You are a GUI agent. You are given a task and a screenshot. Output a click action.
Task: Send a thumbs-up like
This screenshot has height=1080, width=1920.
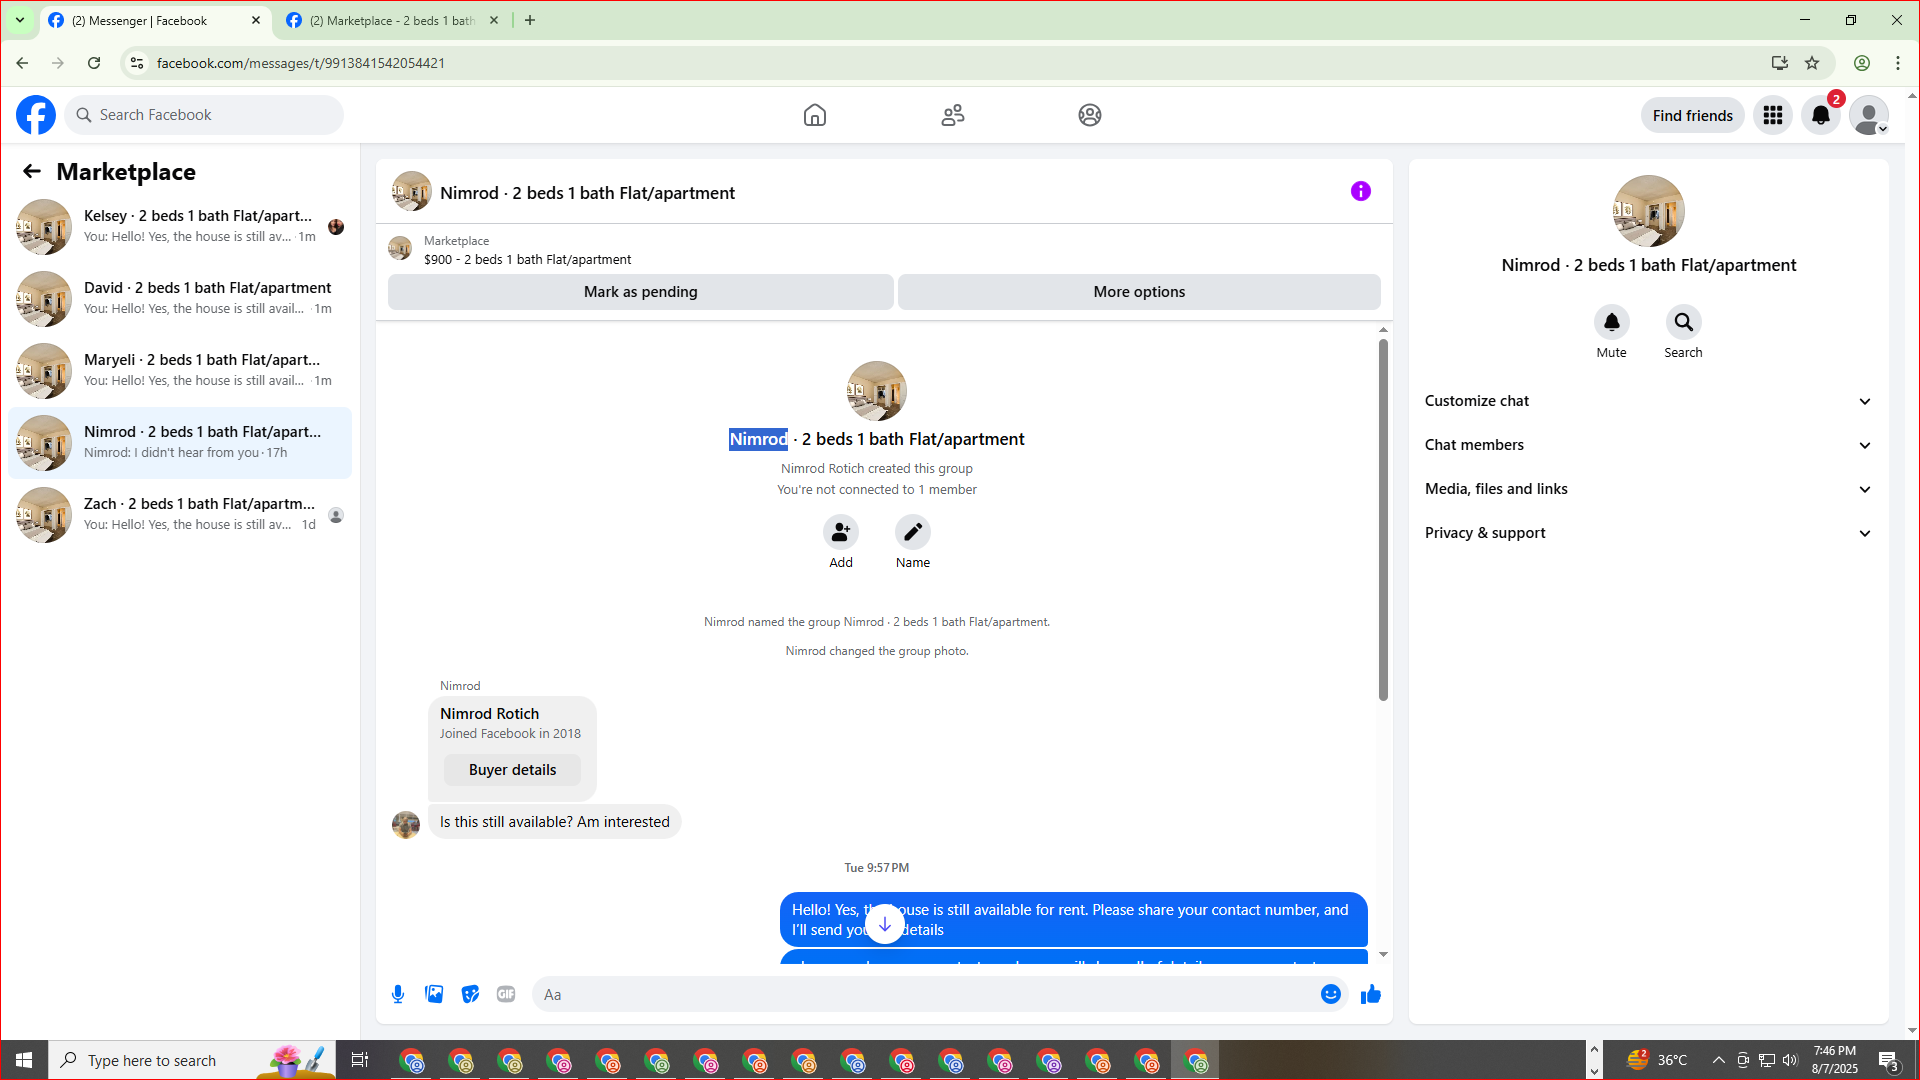[x=1371, y=994]
